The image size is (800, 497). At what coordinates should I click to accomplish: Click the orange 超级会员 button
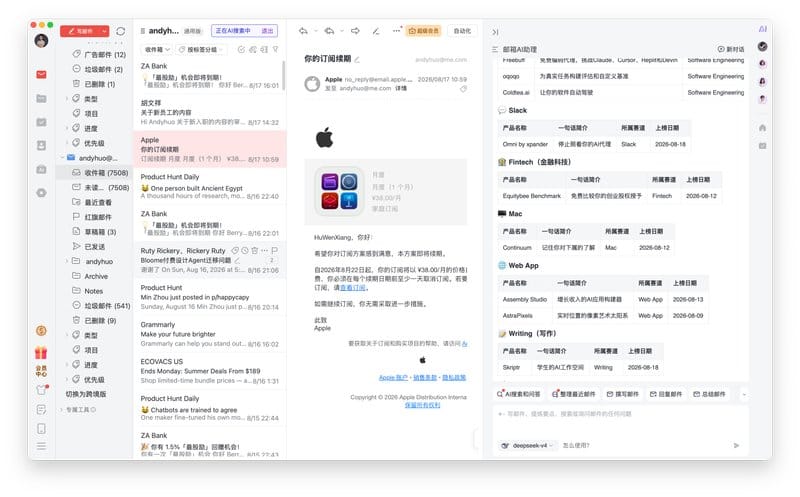coord(423,31)
